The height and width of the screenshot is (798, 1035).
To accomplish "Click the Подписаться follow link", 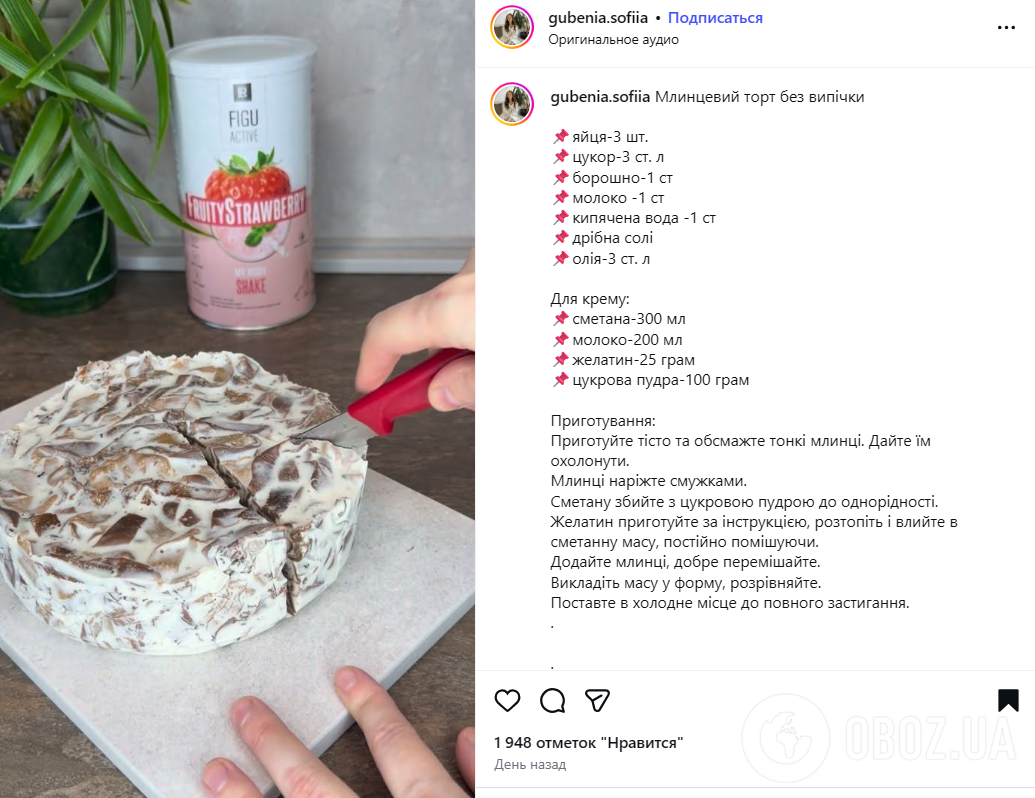I will click(x=715, y=18).
